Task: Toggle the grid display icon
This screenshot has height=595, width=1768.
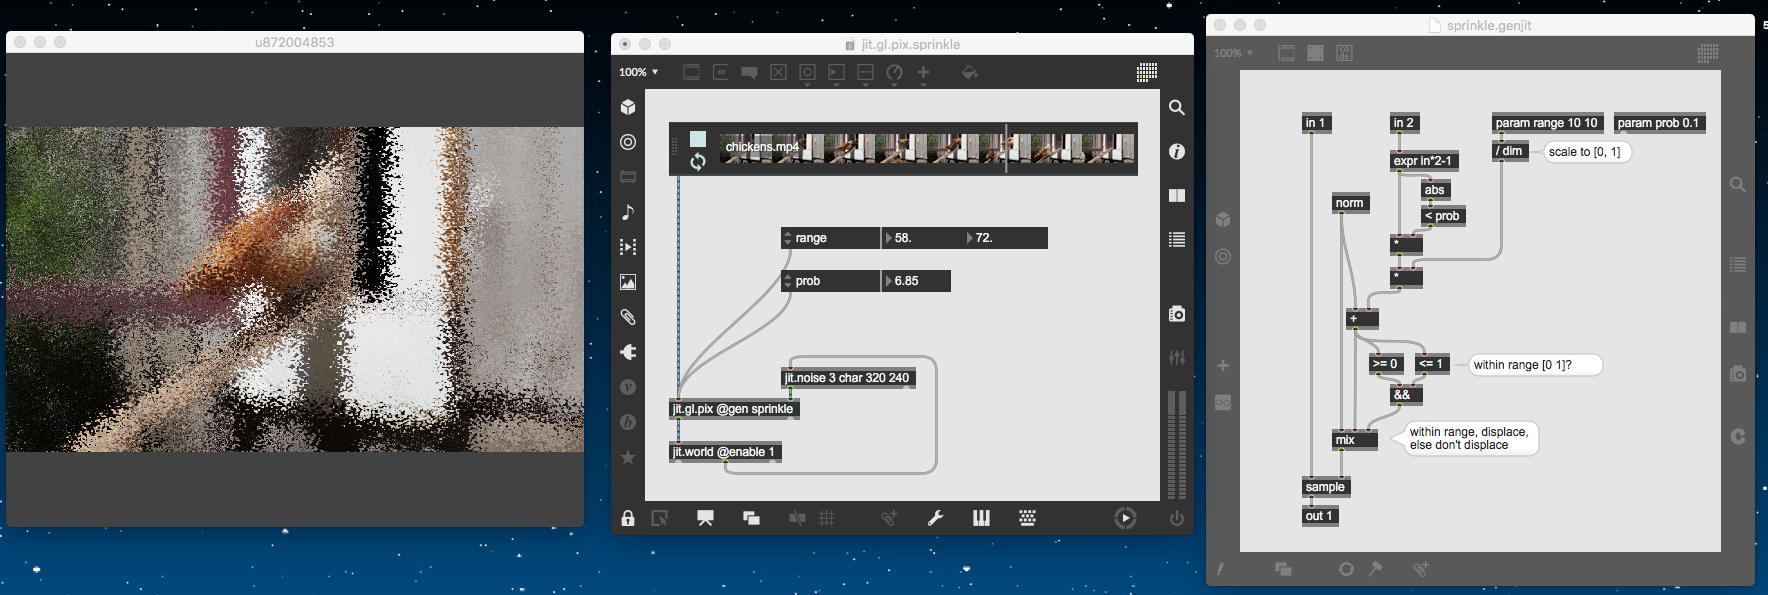Action: point(827,518)
